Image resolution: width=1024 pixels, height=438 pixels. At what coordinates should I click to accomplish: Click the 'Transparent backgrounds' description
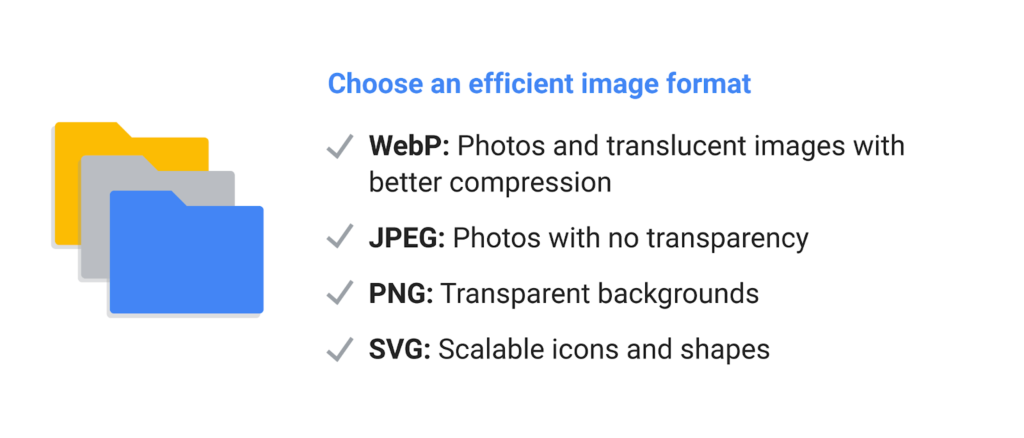[x=600, y=295]
